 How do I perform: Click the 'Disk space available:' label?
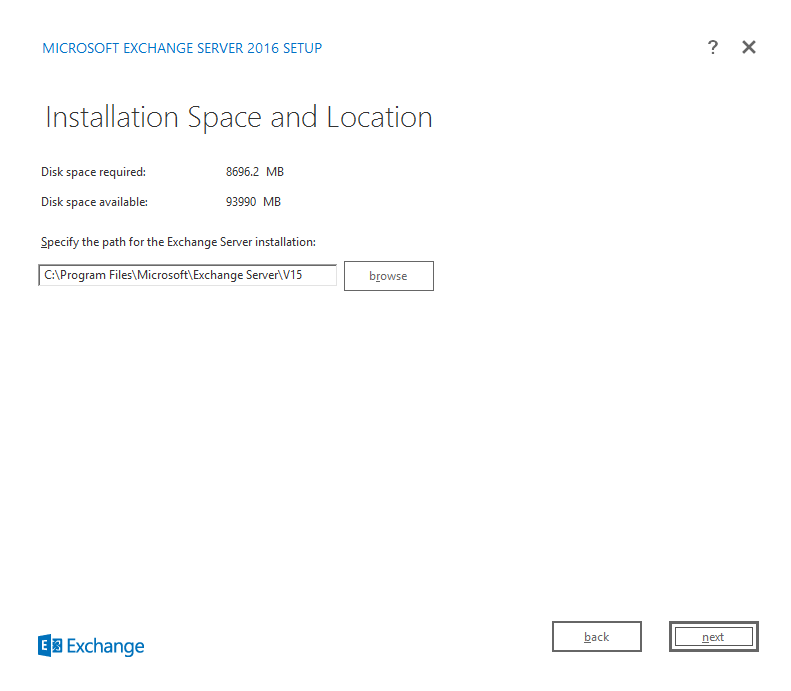(94, 202)
